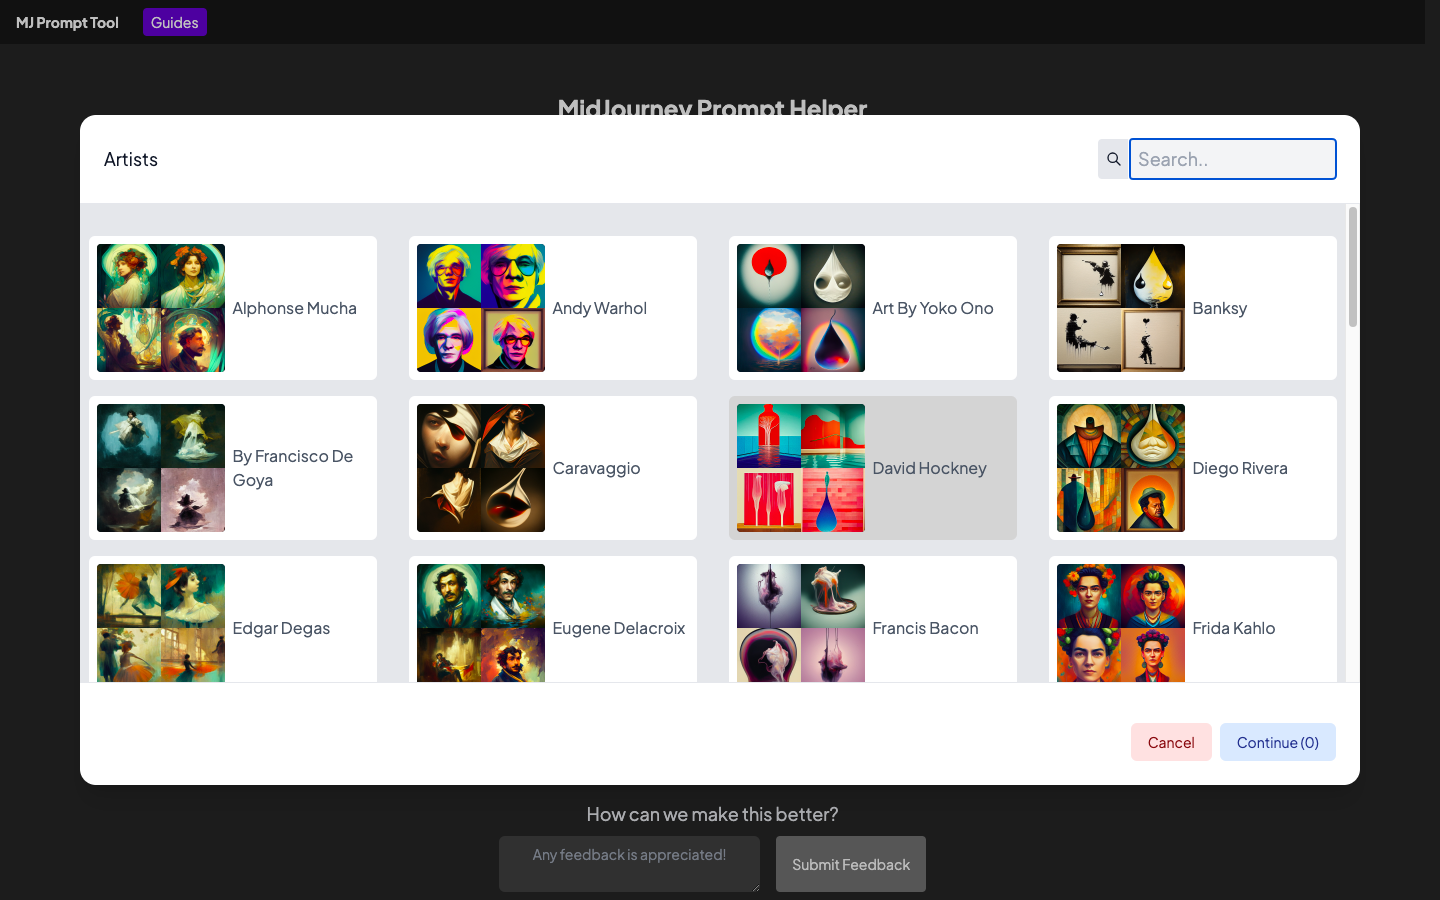Select the David Hockney label
Screen dimensions: 1440x900
[x=929, y=468]
